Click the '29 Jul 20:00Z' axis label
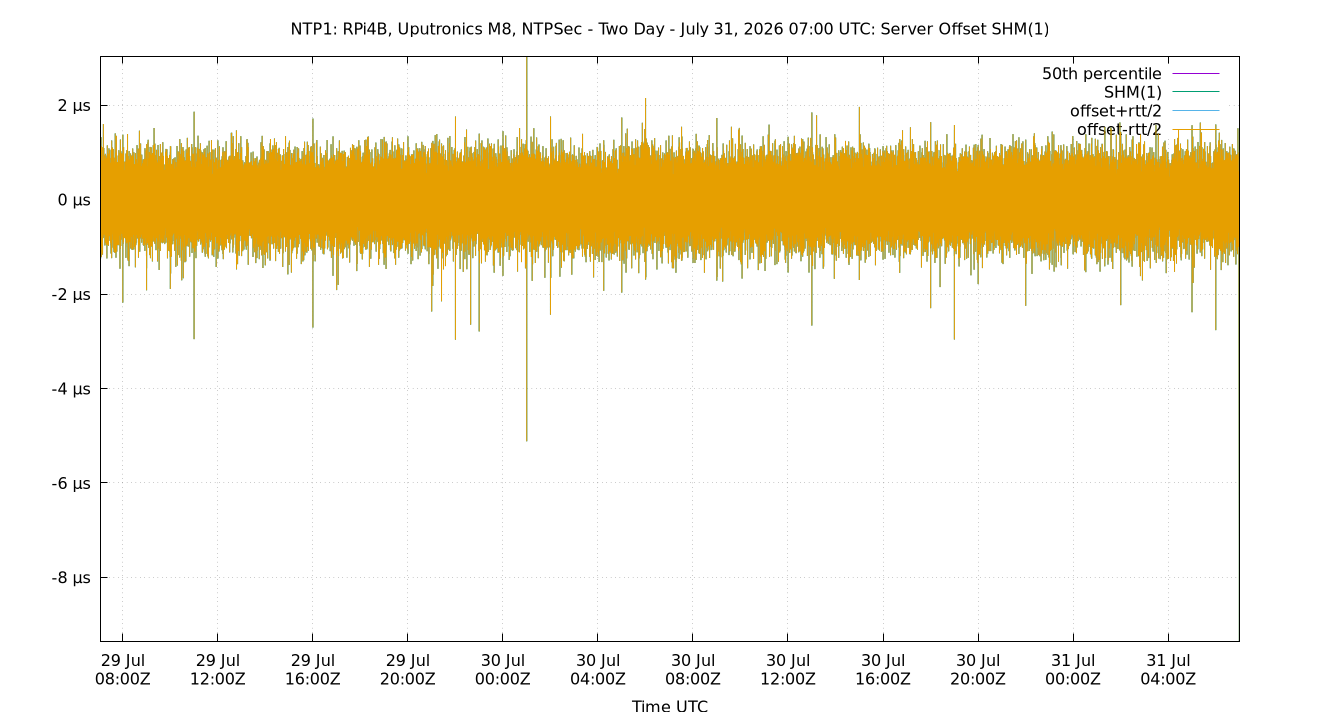Viewport: 1340px width, 720px height. tap(407, 669)
